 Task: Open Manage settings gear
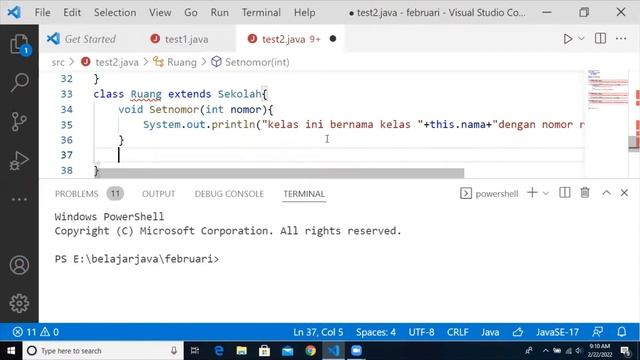pos(19,303)
